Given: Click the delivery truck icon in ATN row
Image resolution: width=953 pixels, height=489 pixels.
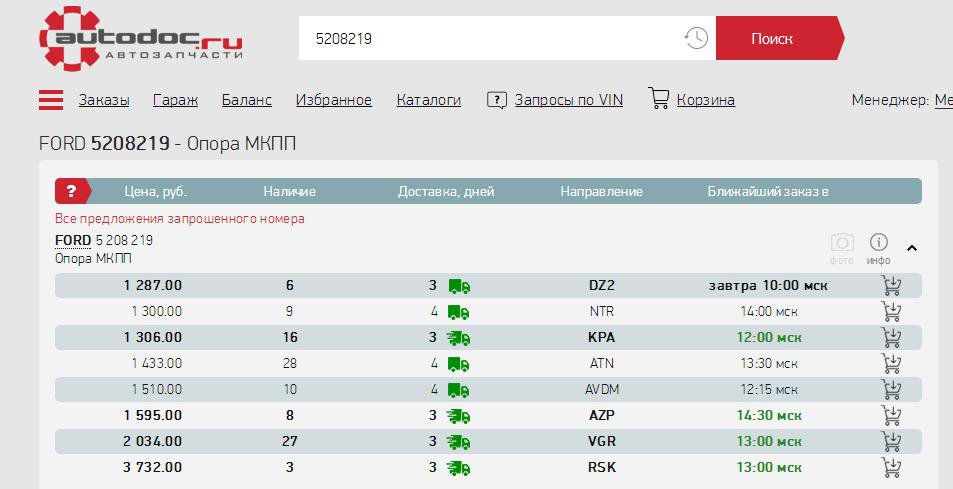Looking at the screenshot, I should coord(459,364).
